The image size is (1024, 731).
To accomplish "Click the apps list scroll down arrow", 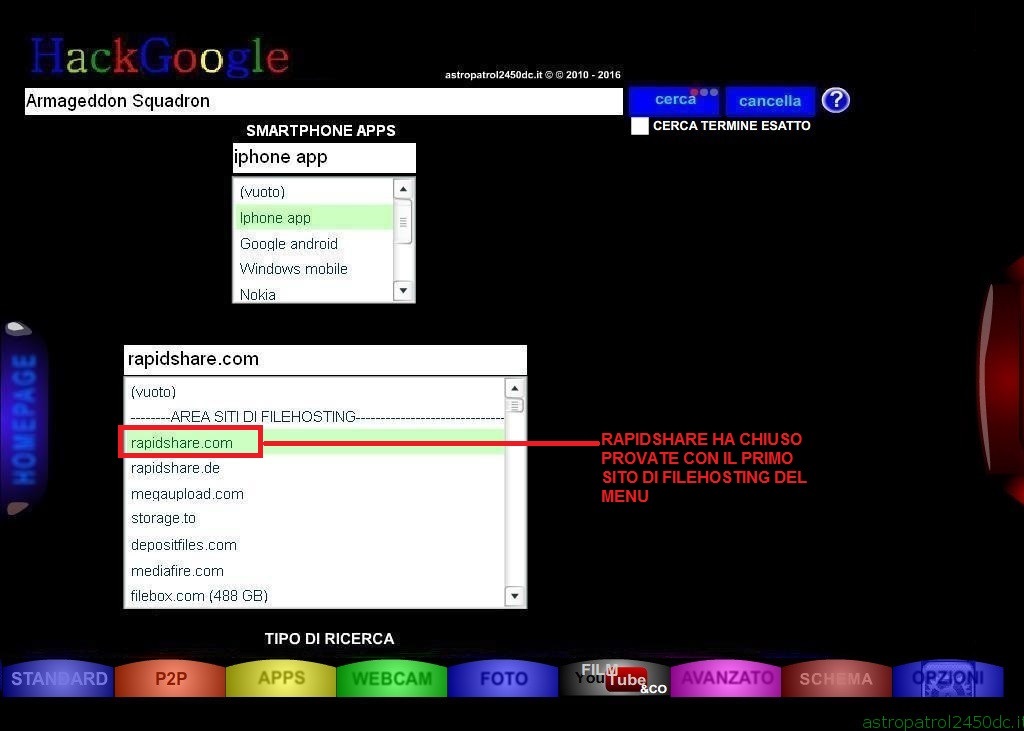I will [x=403, y=291].
